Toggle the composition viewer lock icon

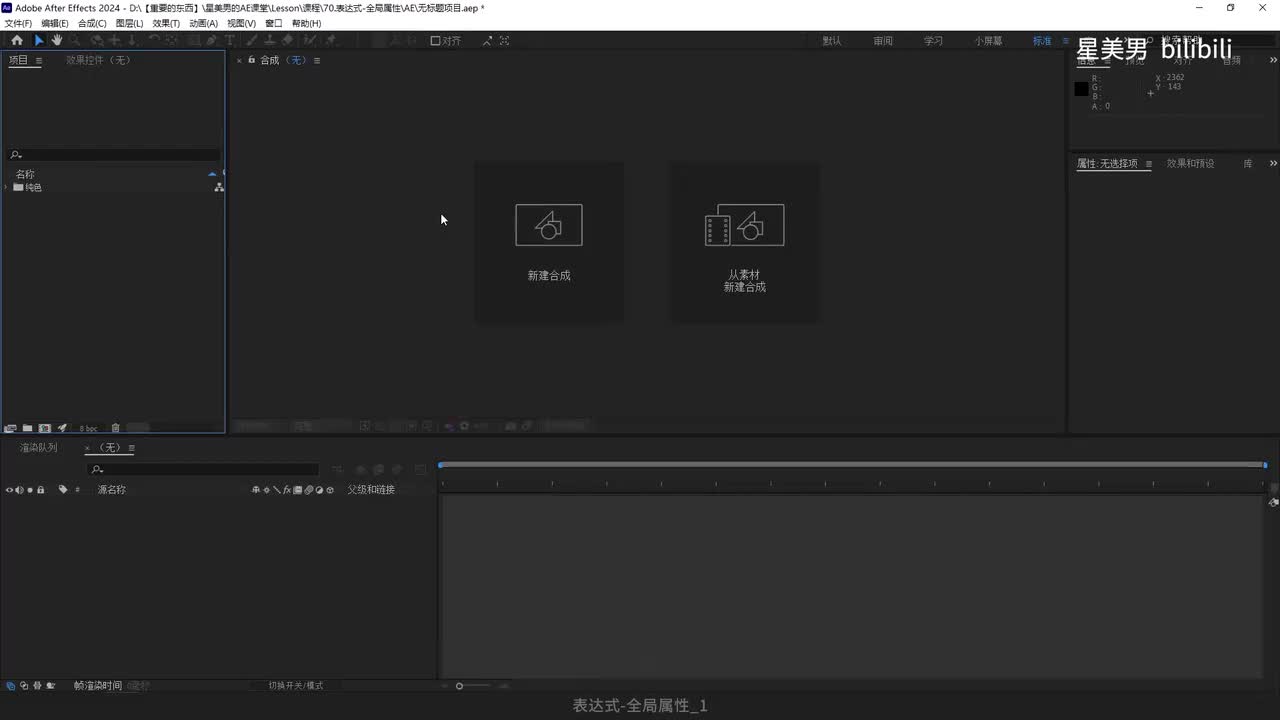251,60
